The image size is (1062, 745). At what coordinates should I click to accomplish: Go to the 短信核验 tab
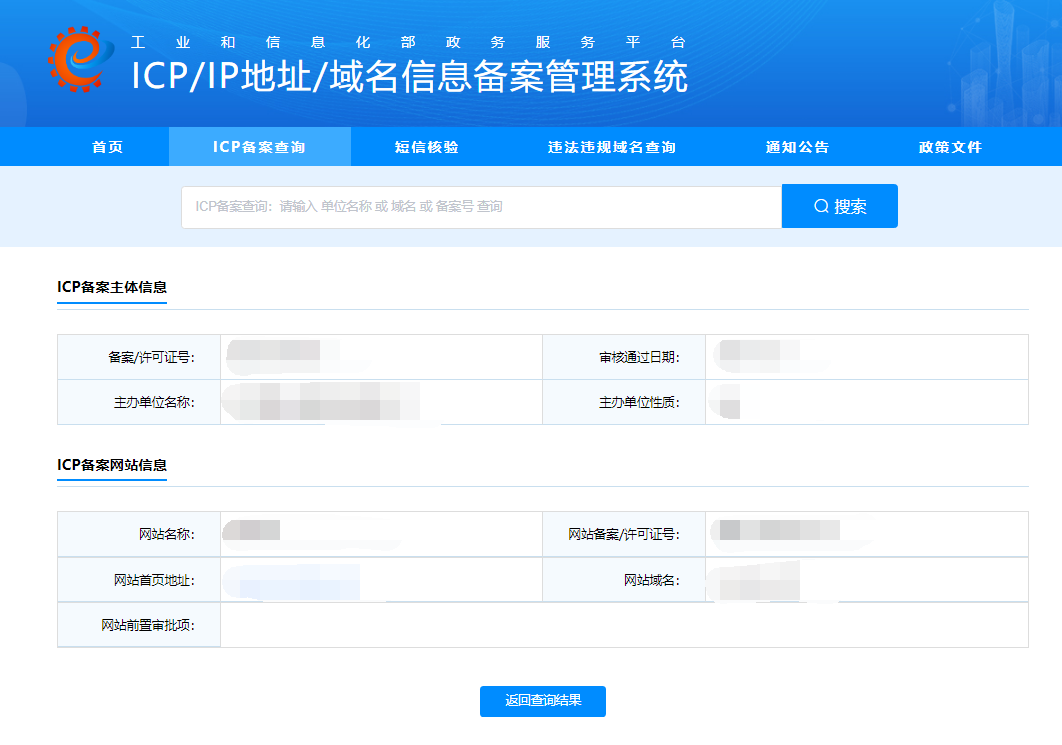pos(427,147)
